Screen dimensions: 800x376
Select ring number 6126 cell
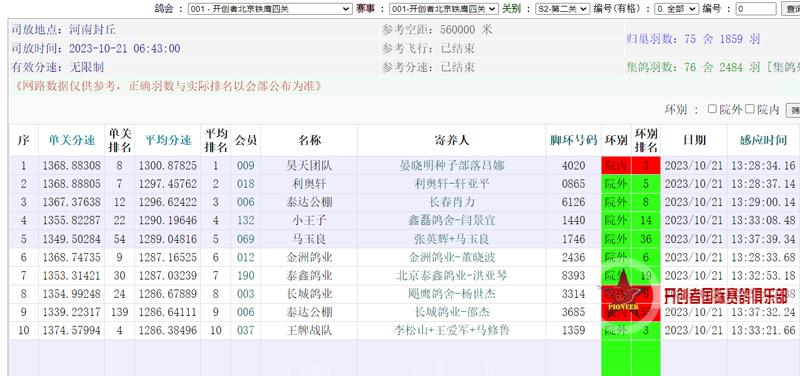coord(573,202)
